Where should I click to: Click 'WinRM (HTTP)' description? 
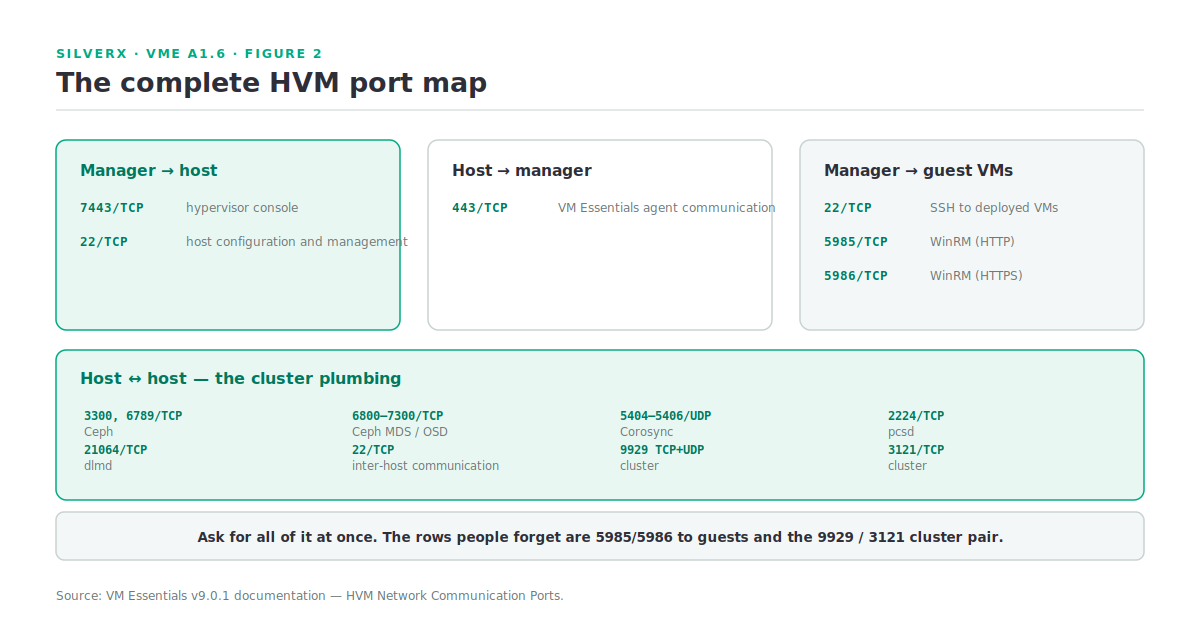(972, 242)
